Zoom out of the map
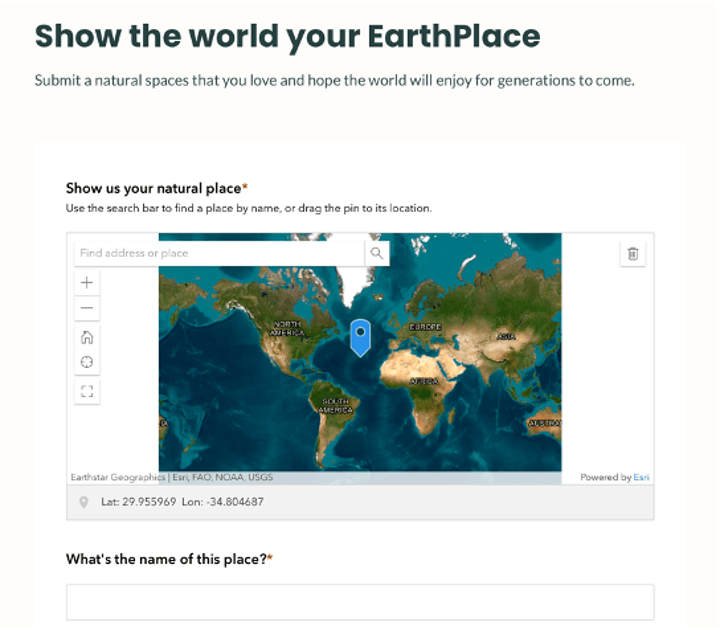 [87, 308]
